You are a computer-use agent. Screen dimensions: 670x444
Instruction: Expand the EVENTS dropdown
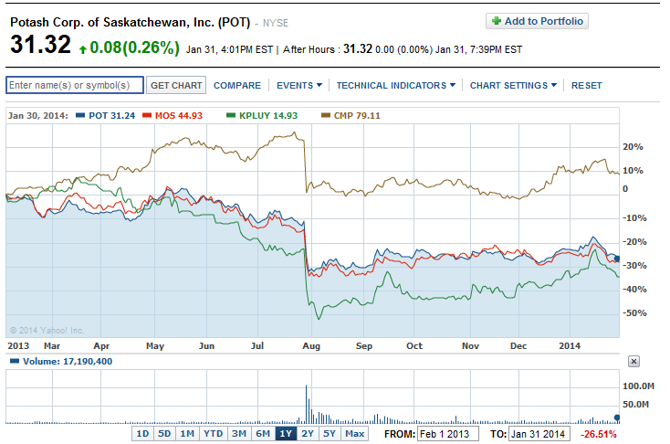click(299, 85)
